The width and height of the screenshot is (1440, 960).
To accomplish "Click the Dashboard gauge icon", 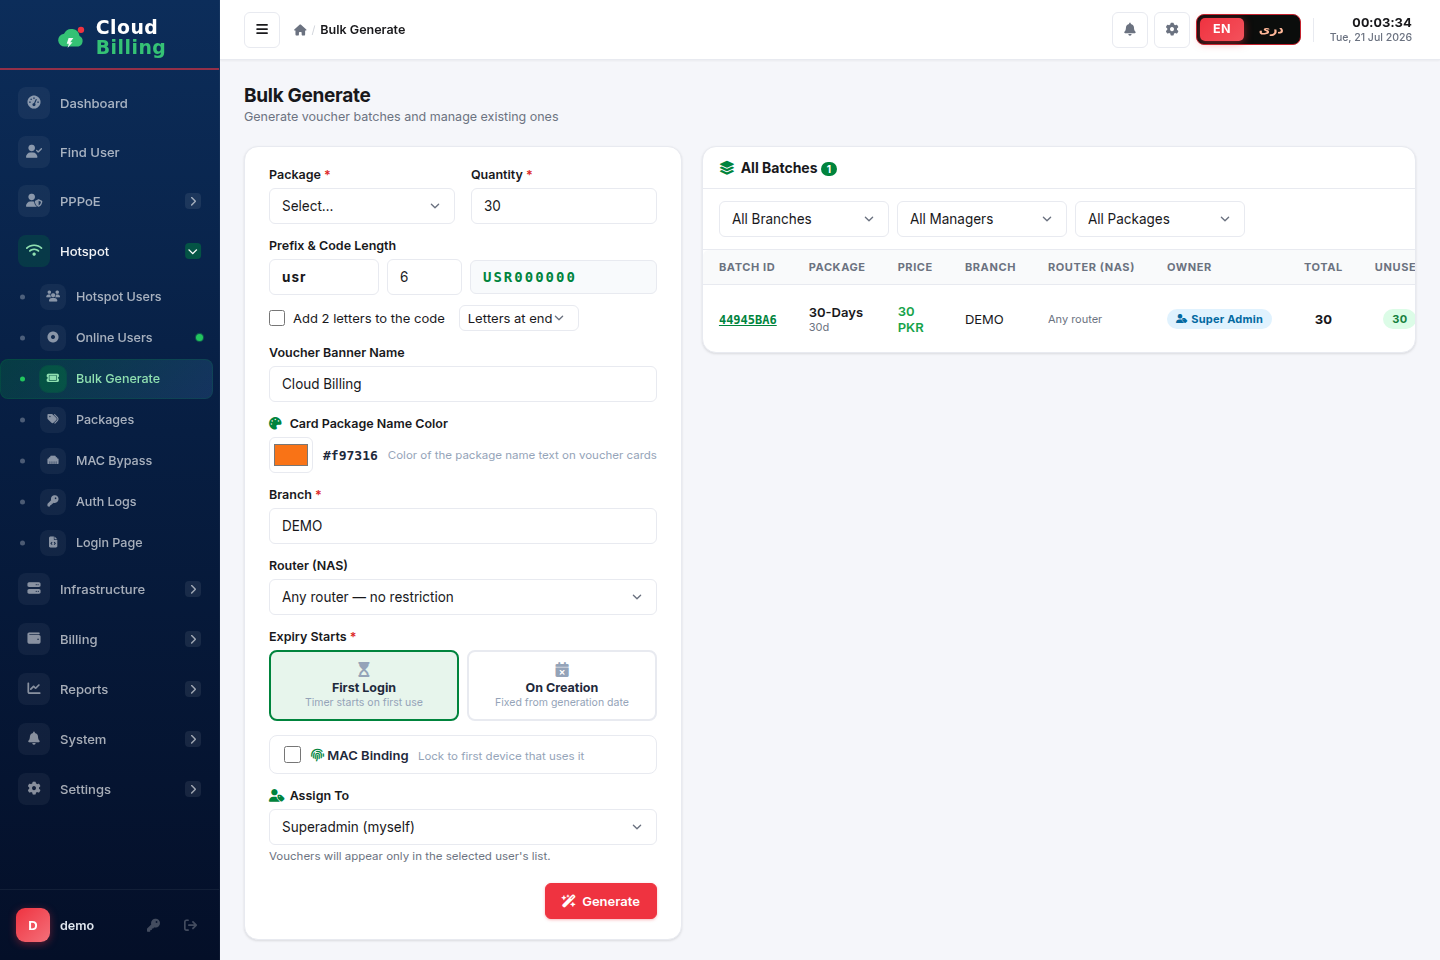I will [x=34, y=102].
